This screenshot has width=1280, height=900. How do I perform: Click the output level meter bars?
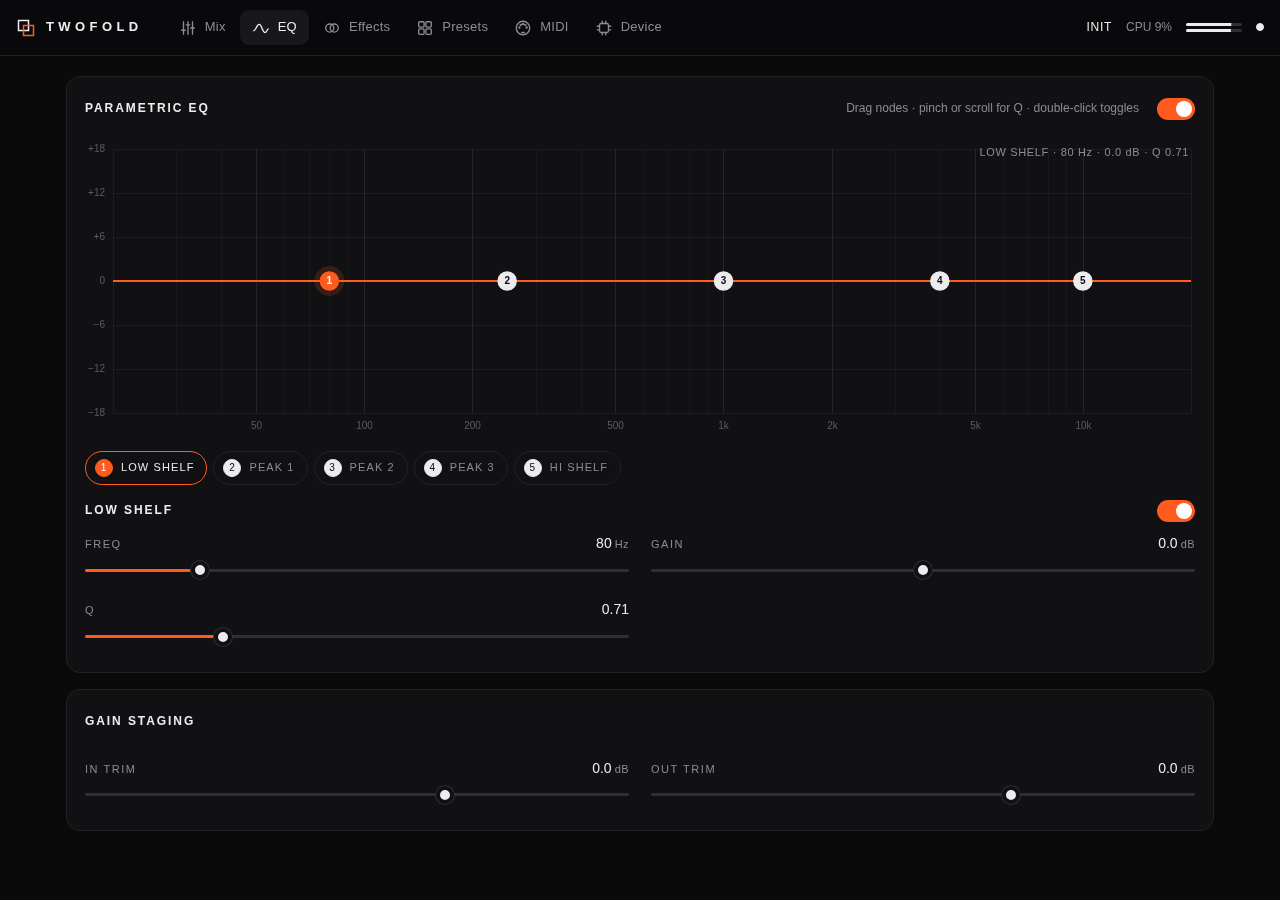coord(1214,27)
